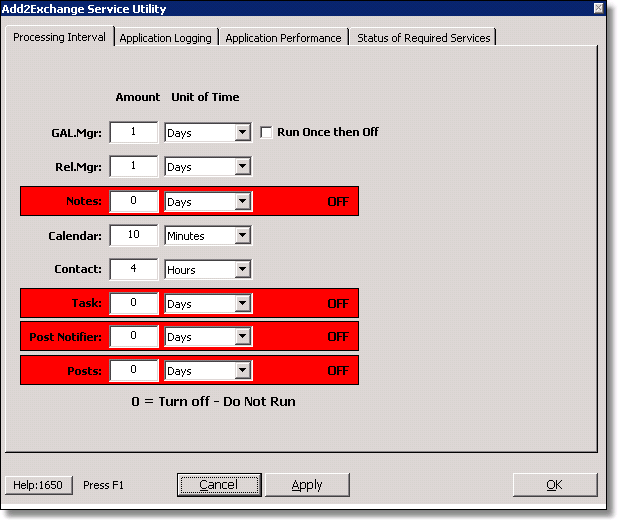Image resolution: width=619 pixels, height=522 pixels.
Task: Open the Application Logging tab
Action: (x=166, y=38)
